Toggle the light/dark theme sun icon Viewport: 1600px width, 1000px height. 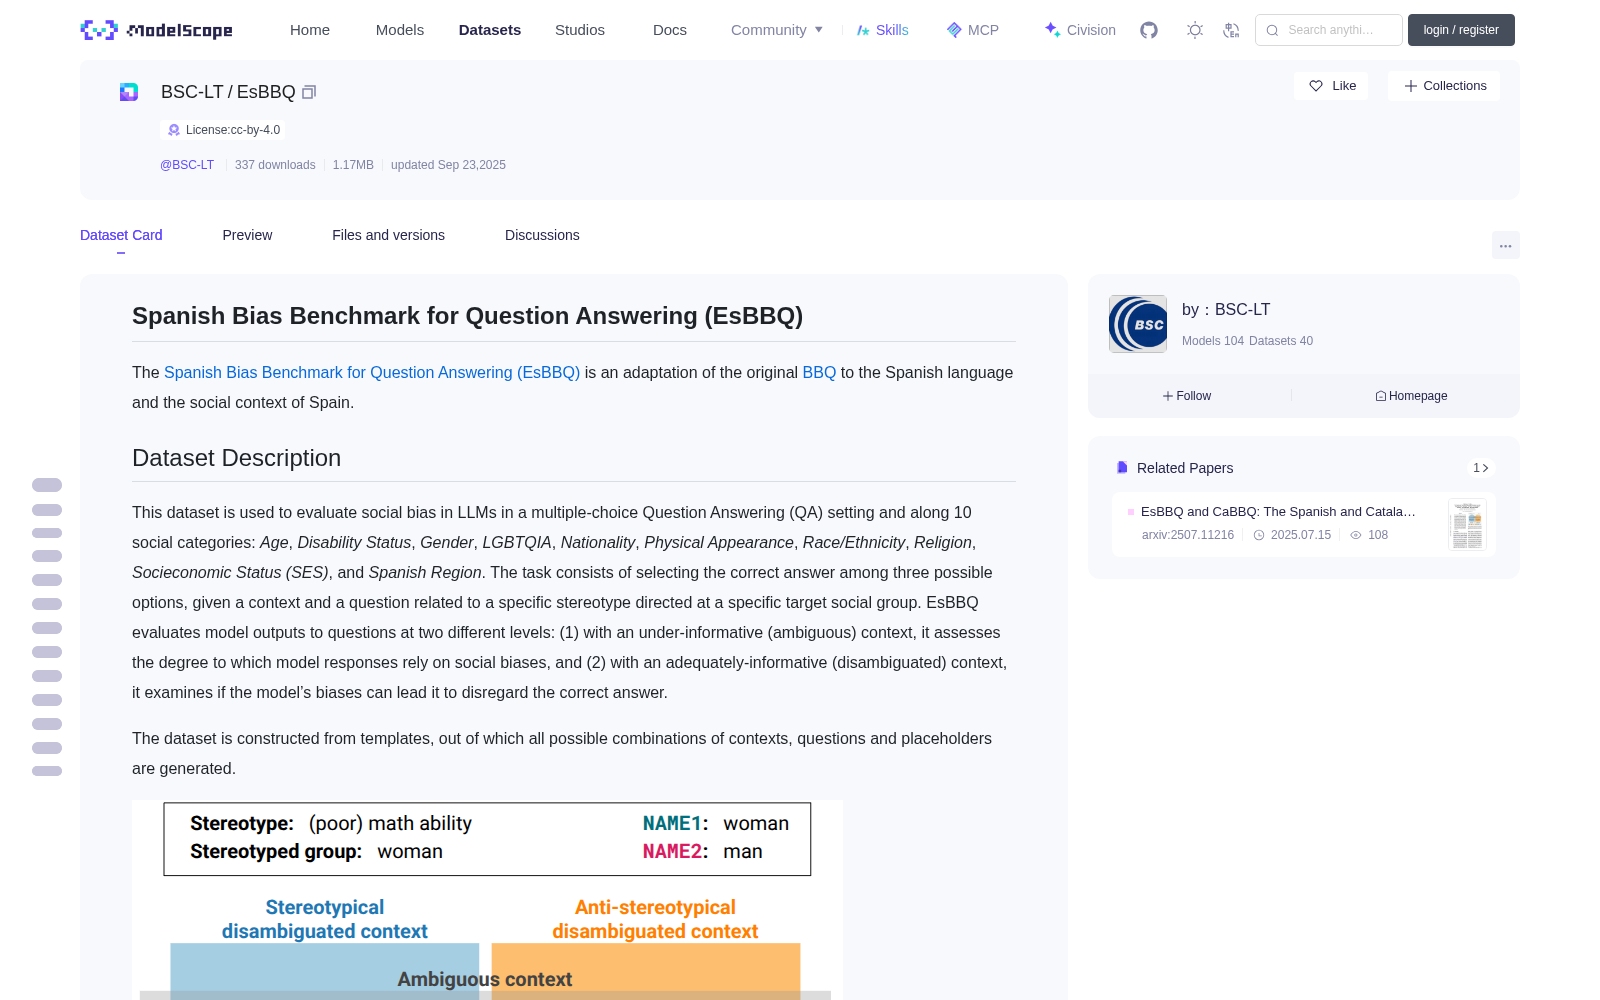pos(1195,30)
